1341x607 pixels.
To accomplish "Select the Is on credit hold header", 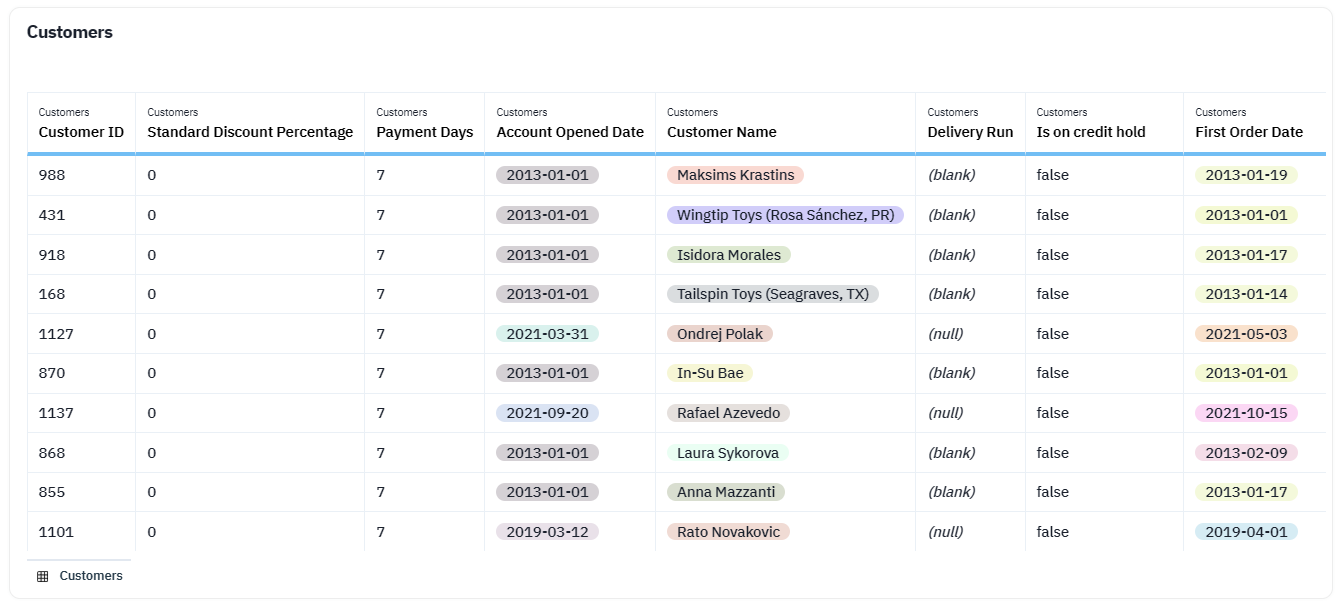I will [1091, 132].
